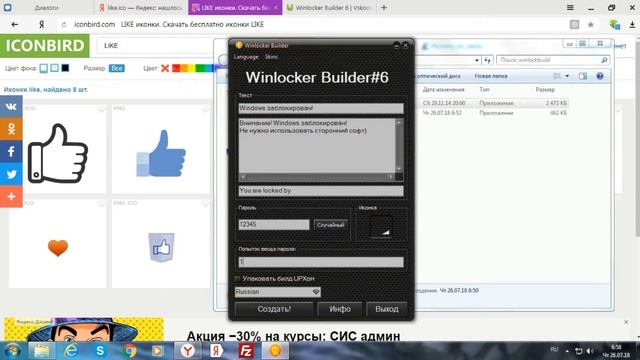
Task: Click Explorer change view icon
Action: pyautogui.click(x=557, y=76)
